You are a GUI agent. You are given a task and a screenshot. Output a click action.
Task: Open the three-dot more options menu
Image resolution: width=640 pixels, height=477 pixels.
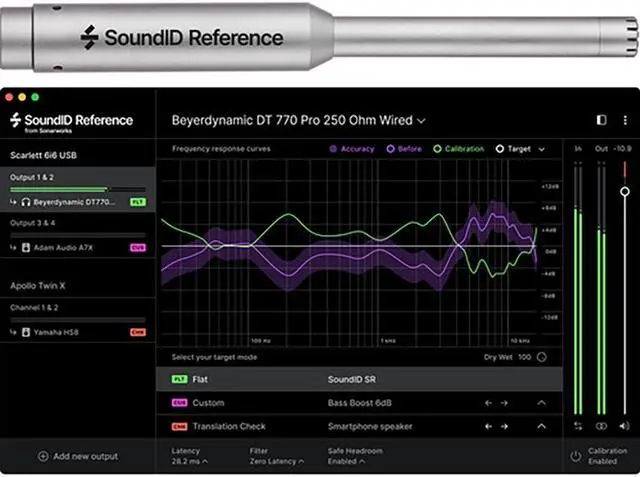pyautogui.click(x=623, y=120)
